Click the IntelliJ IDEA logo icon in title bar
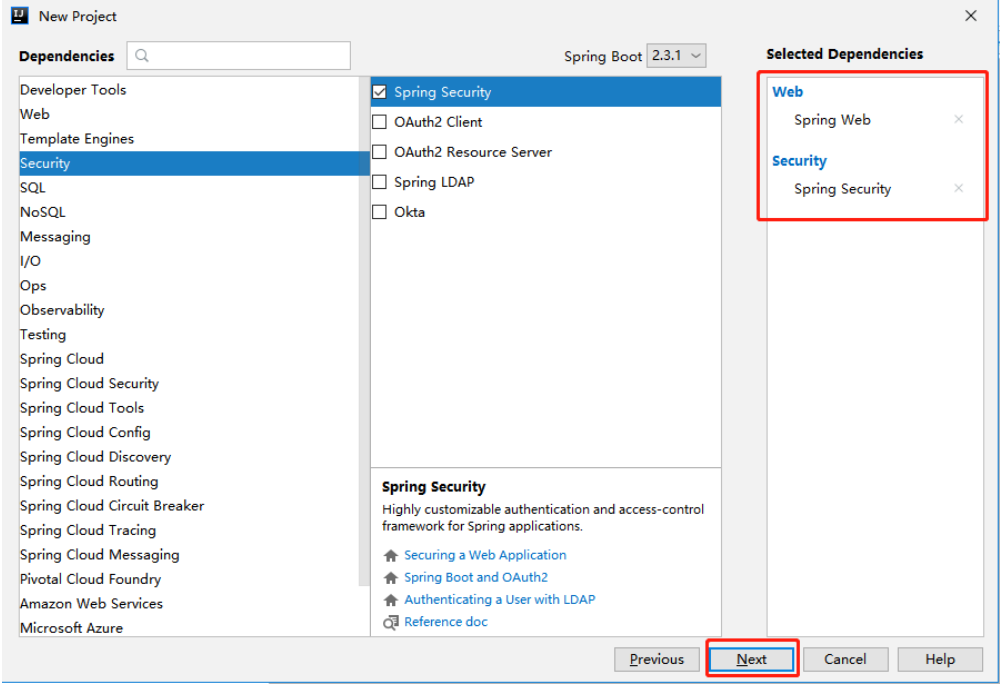Screen dimensions: 1000x690 click(x=20, y=15)
